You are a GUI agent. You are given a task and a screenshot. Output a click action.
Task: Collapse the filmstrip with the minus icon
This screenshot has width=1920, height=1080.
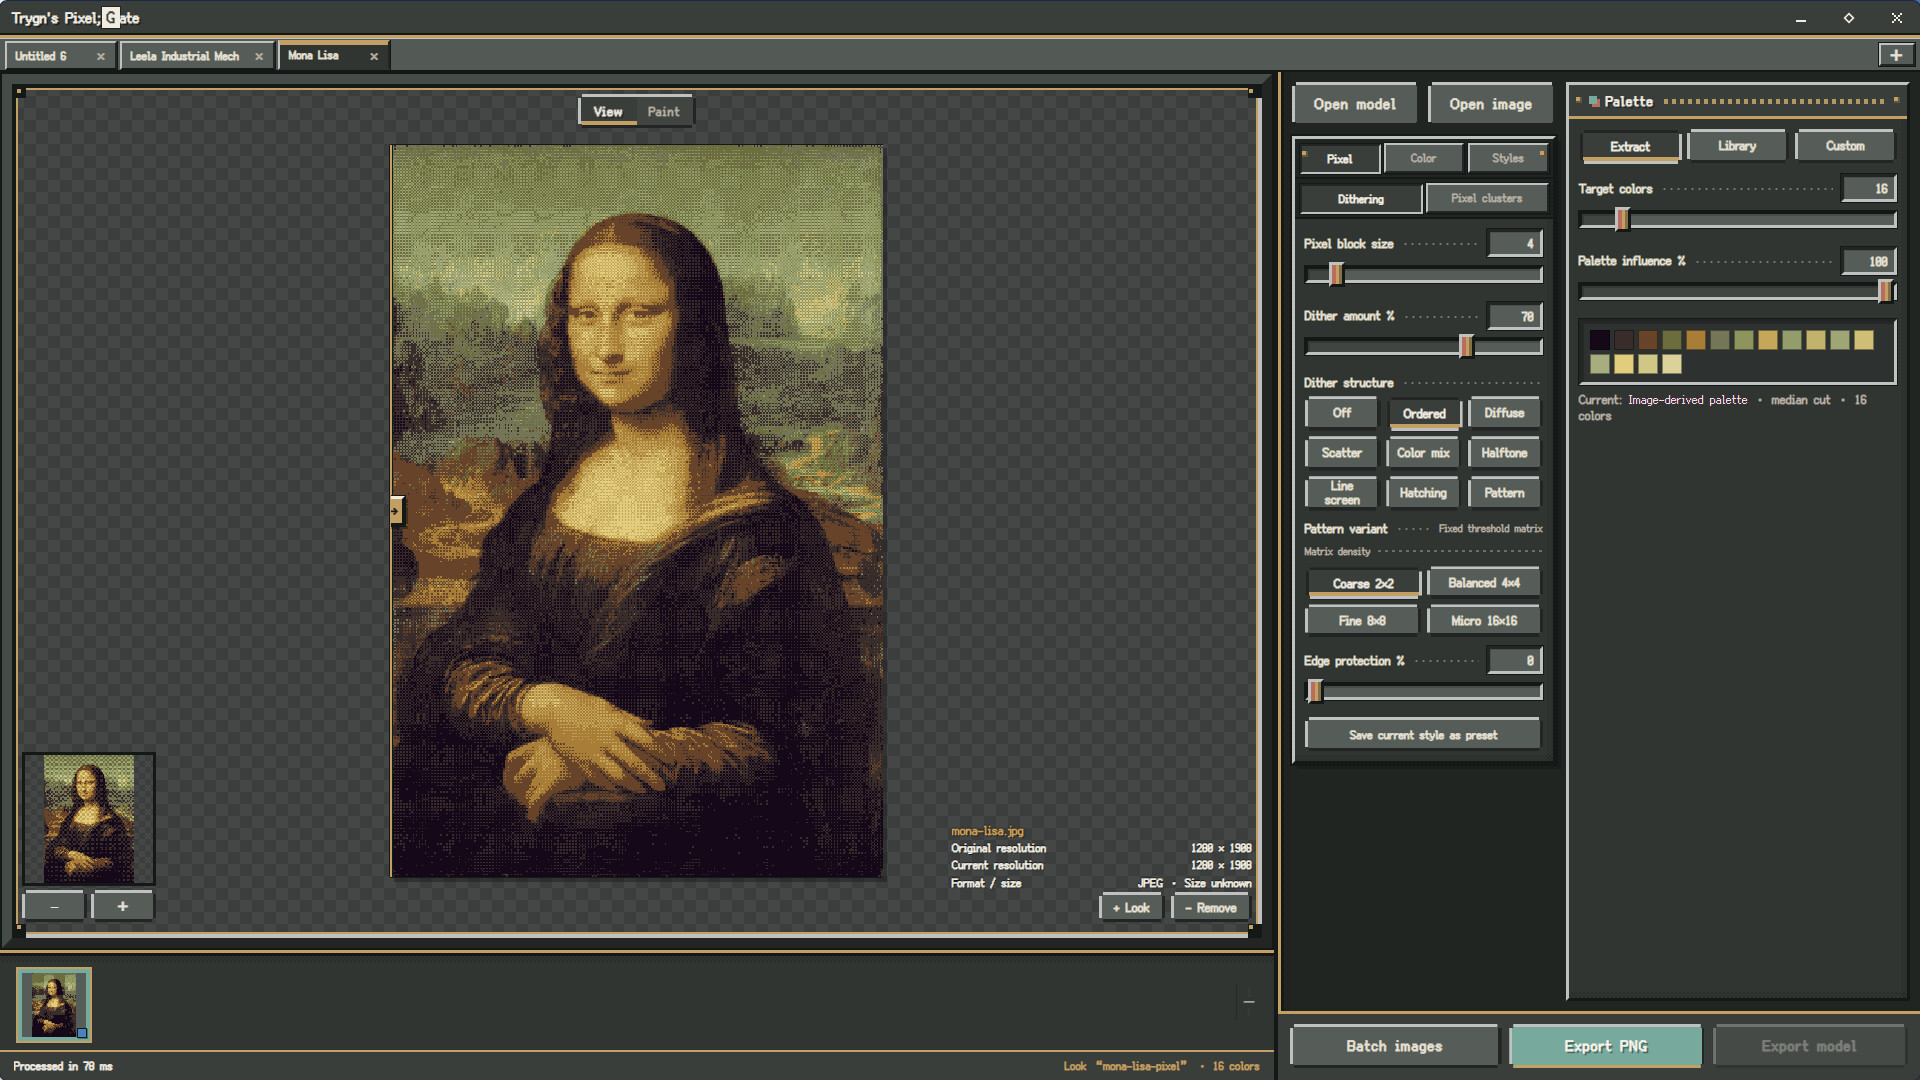pyautogui.click(x=1249, y=1001)
